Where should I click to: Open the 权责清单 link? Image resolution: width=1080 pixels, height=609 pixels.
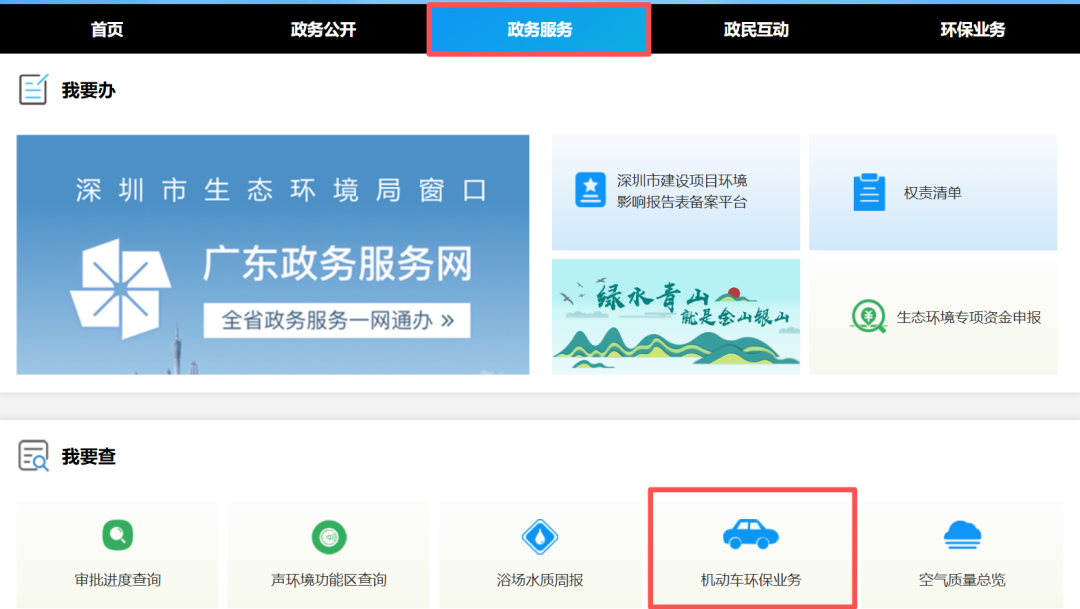point(932,193)
